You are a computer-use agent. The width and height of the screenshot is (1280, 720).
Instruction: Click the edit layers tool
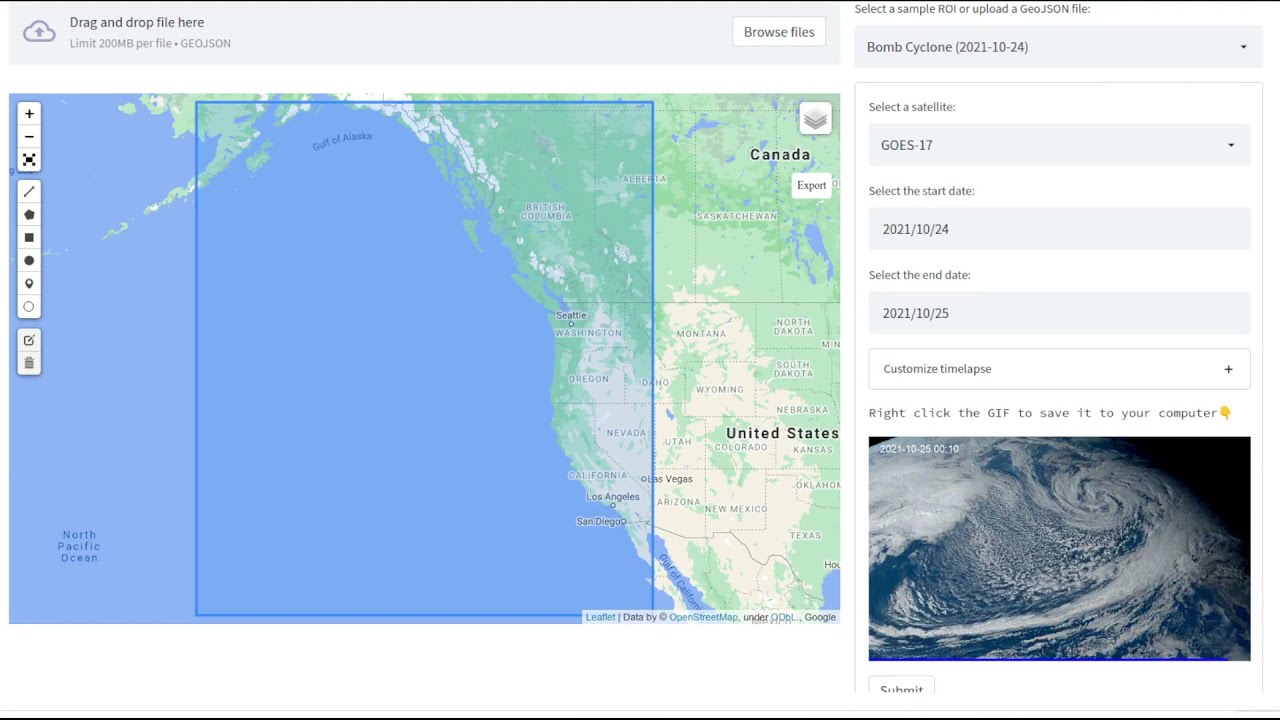click(x=29, y=340)
